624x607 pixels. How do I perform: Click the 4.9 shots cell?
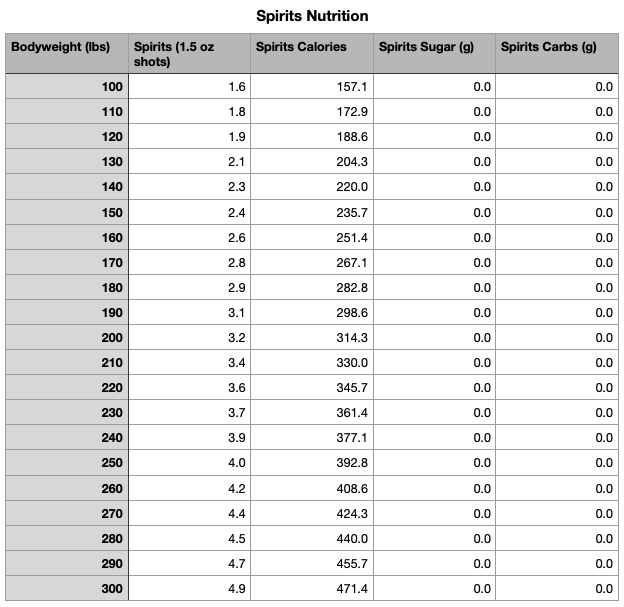pyautogui.click(x=189, y=589)
